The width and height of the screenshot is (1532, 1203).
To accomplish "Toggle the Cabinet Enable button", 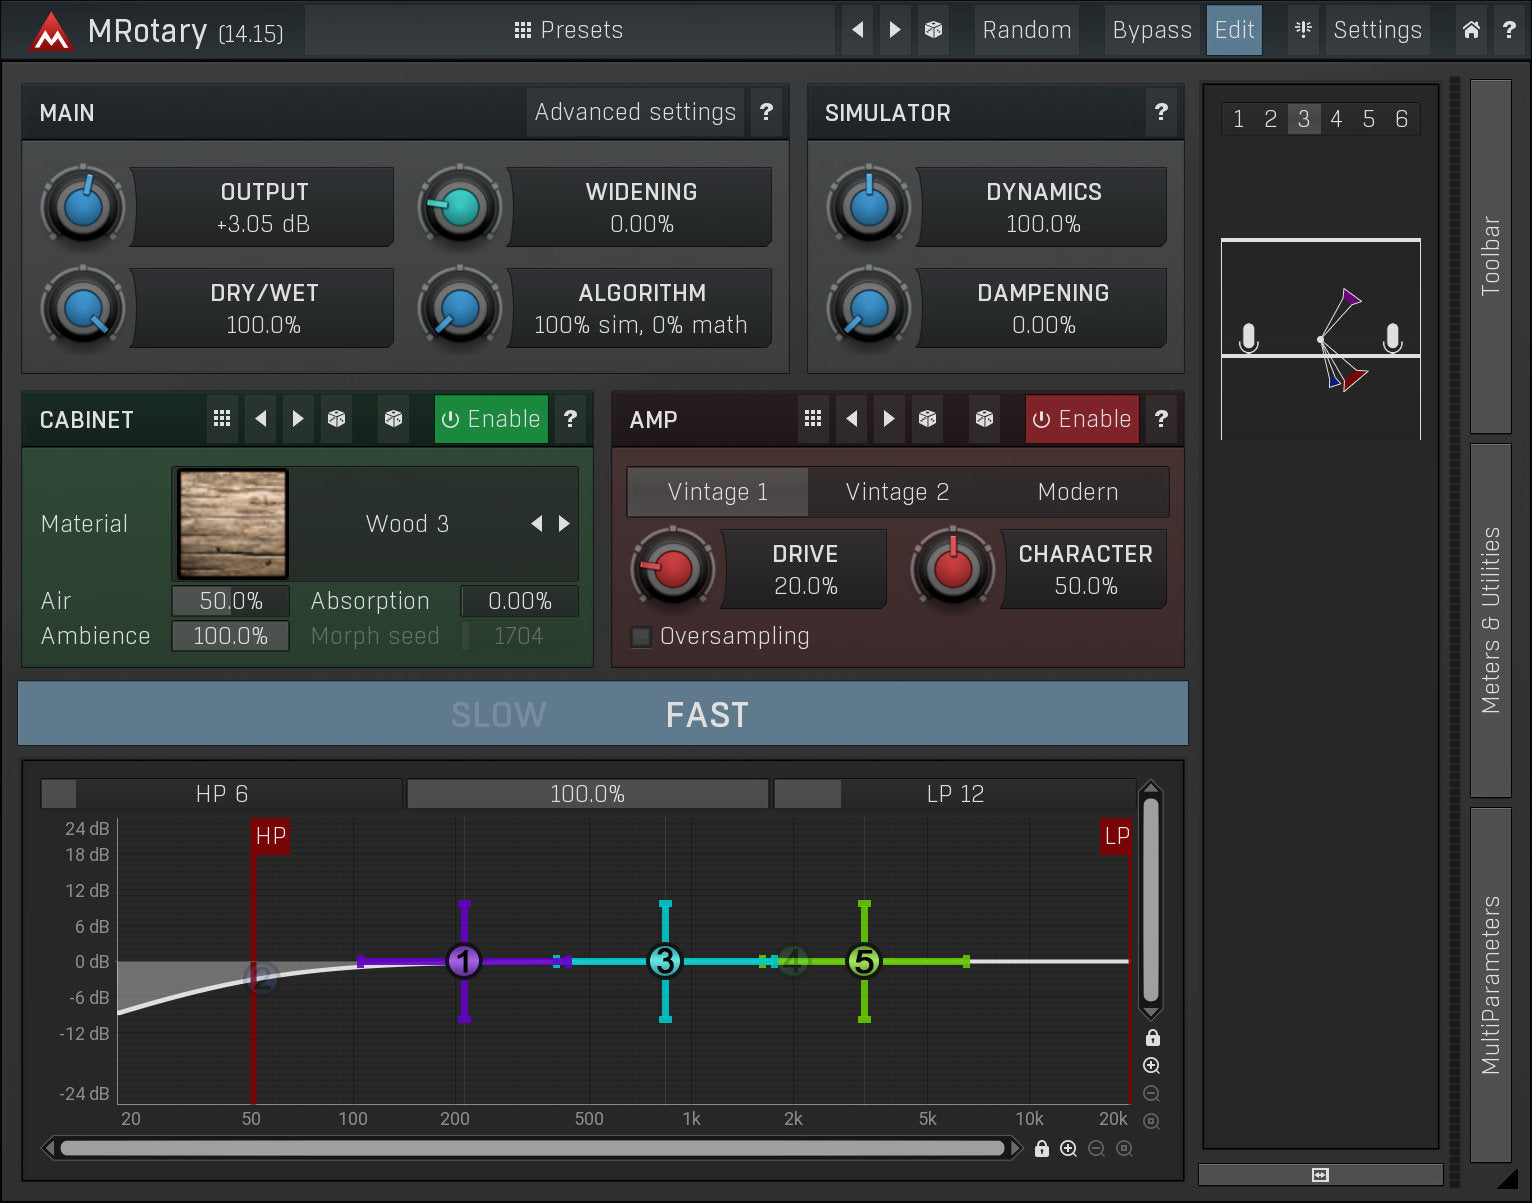I will pos(491,419).
